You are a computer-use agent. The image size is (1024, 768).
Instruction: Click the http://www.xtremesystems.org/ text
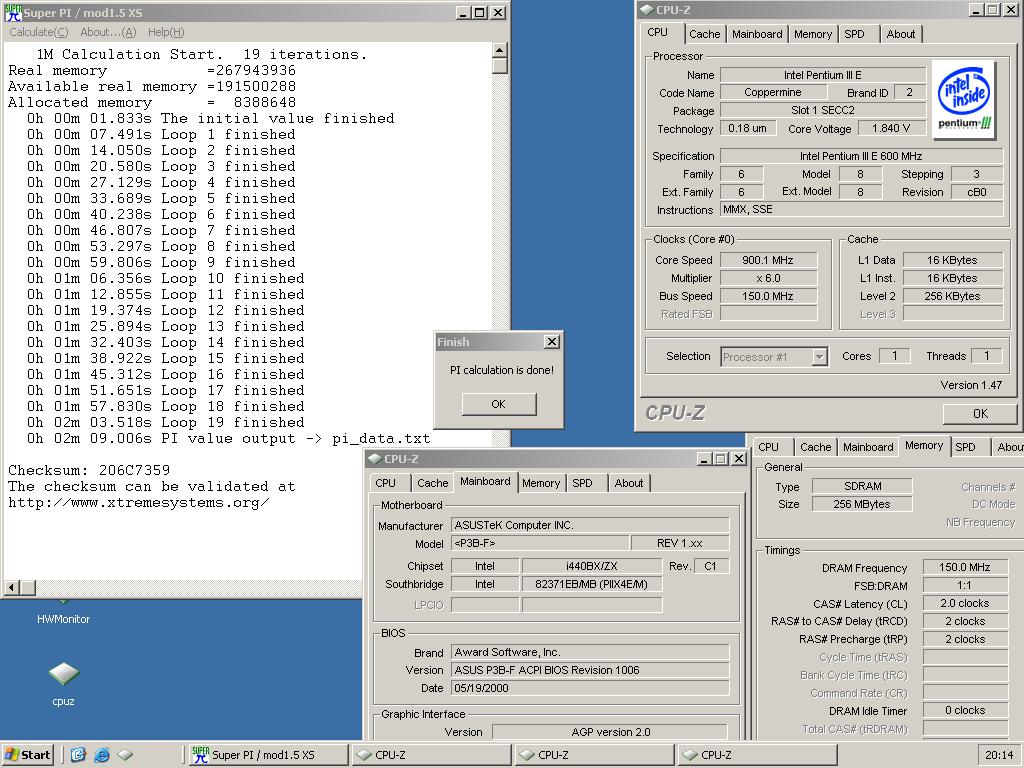point(138,502)
